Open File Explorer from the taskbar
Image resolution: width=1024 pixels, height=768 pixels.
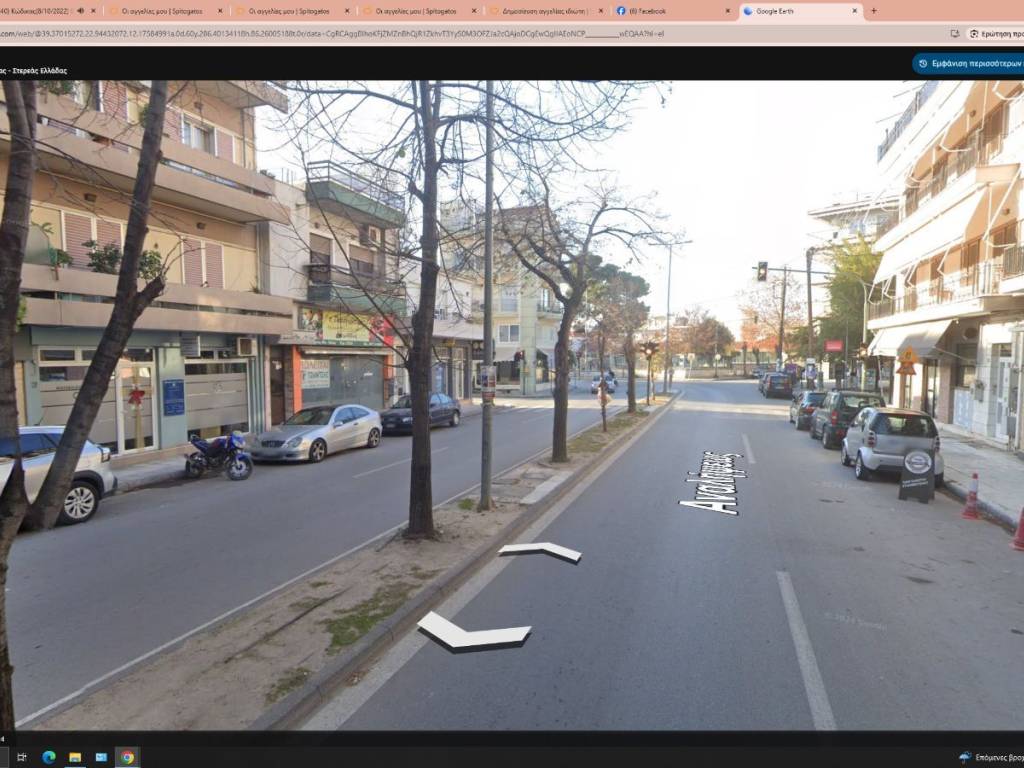tap(75, 757)
